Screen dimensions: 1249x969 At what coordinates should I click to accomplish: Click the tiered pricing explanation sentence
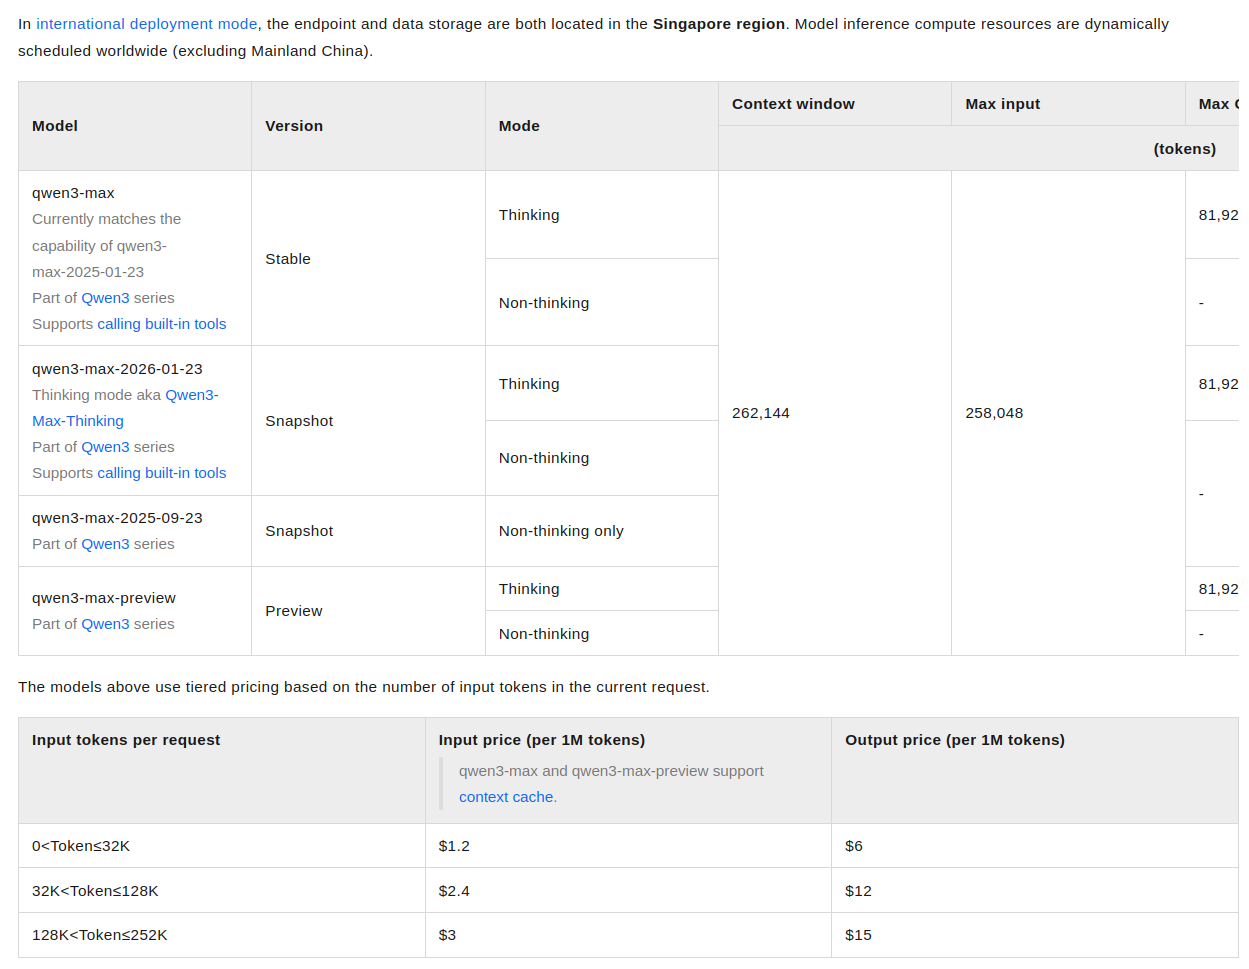point(364,687)
